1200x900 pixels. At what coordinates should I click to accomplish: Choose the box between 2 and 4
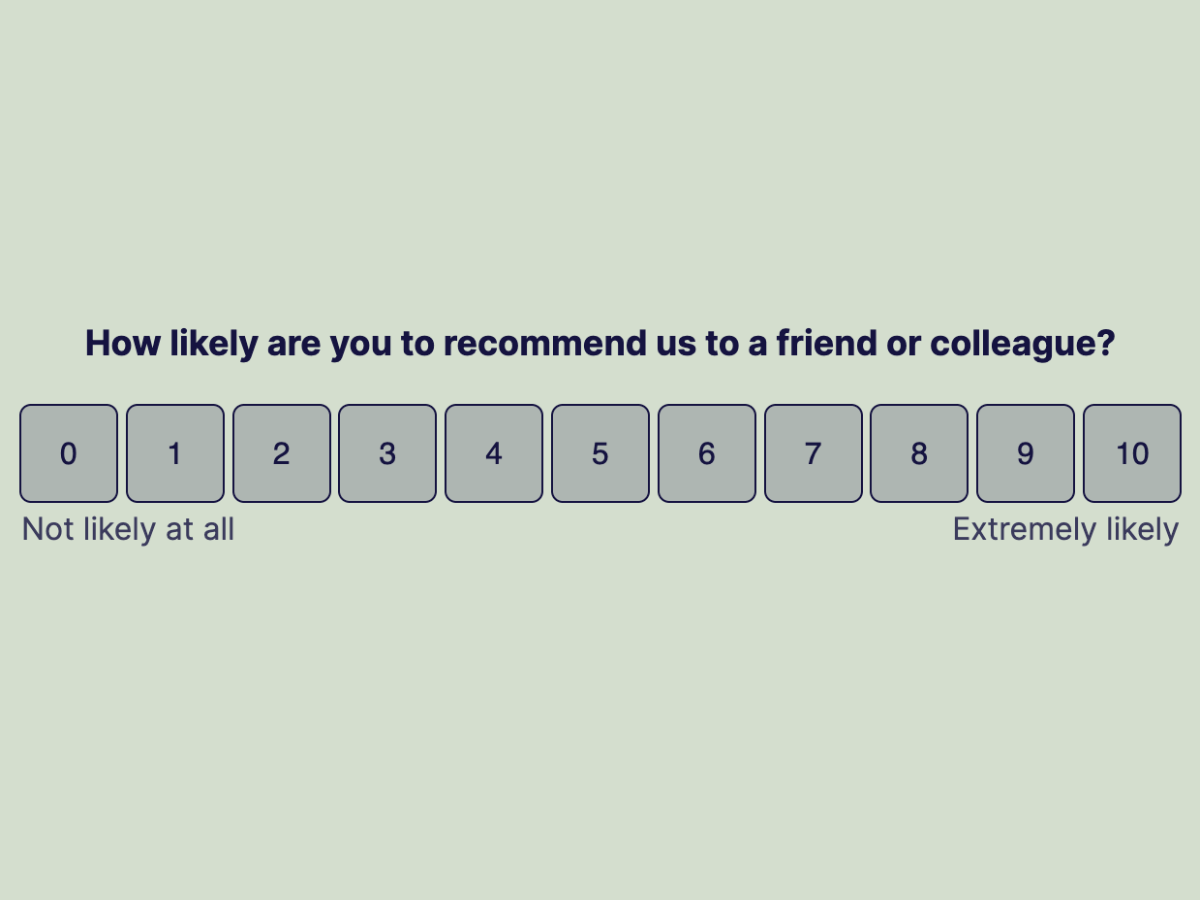387,453
